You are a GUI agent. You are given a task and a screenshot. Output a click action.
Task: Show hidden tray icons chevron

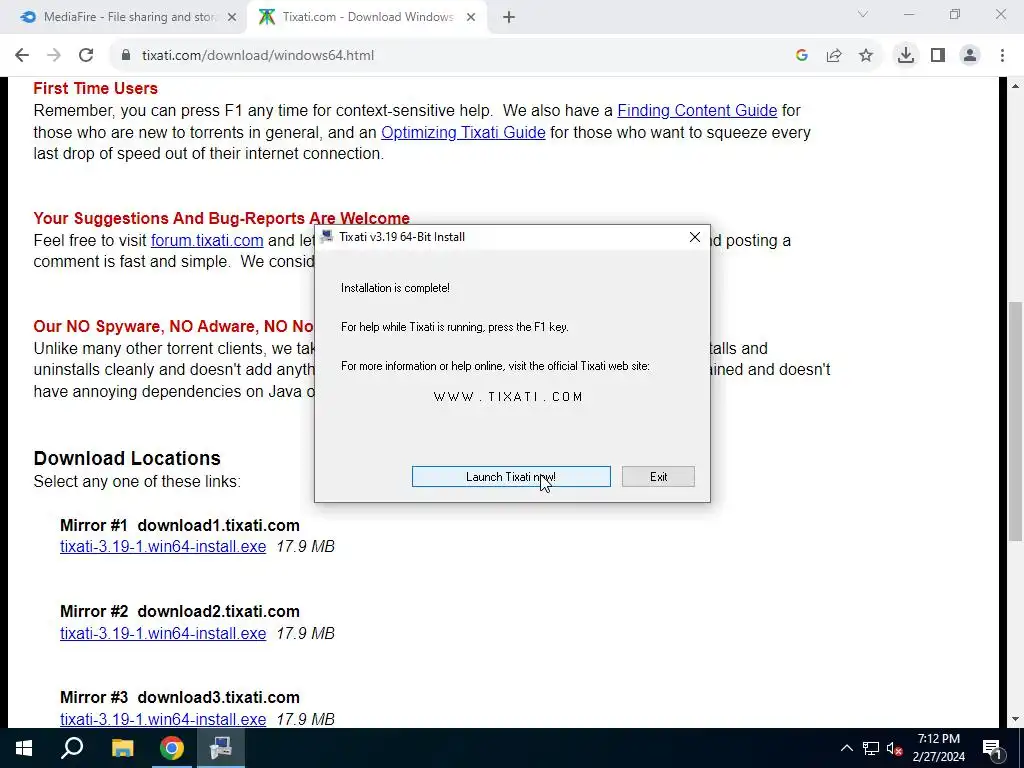(846, 748)
